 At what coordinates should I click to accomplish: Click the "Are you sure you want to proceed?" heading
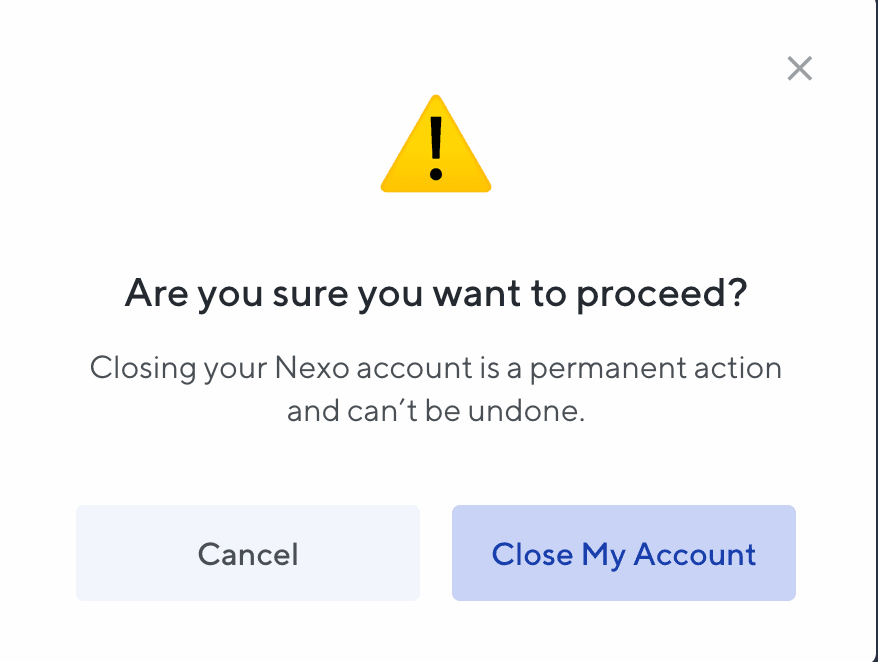click(436, 295)
